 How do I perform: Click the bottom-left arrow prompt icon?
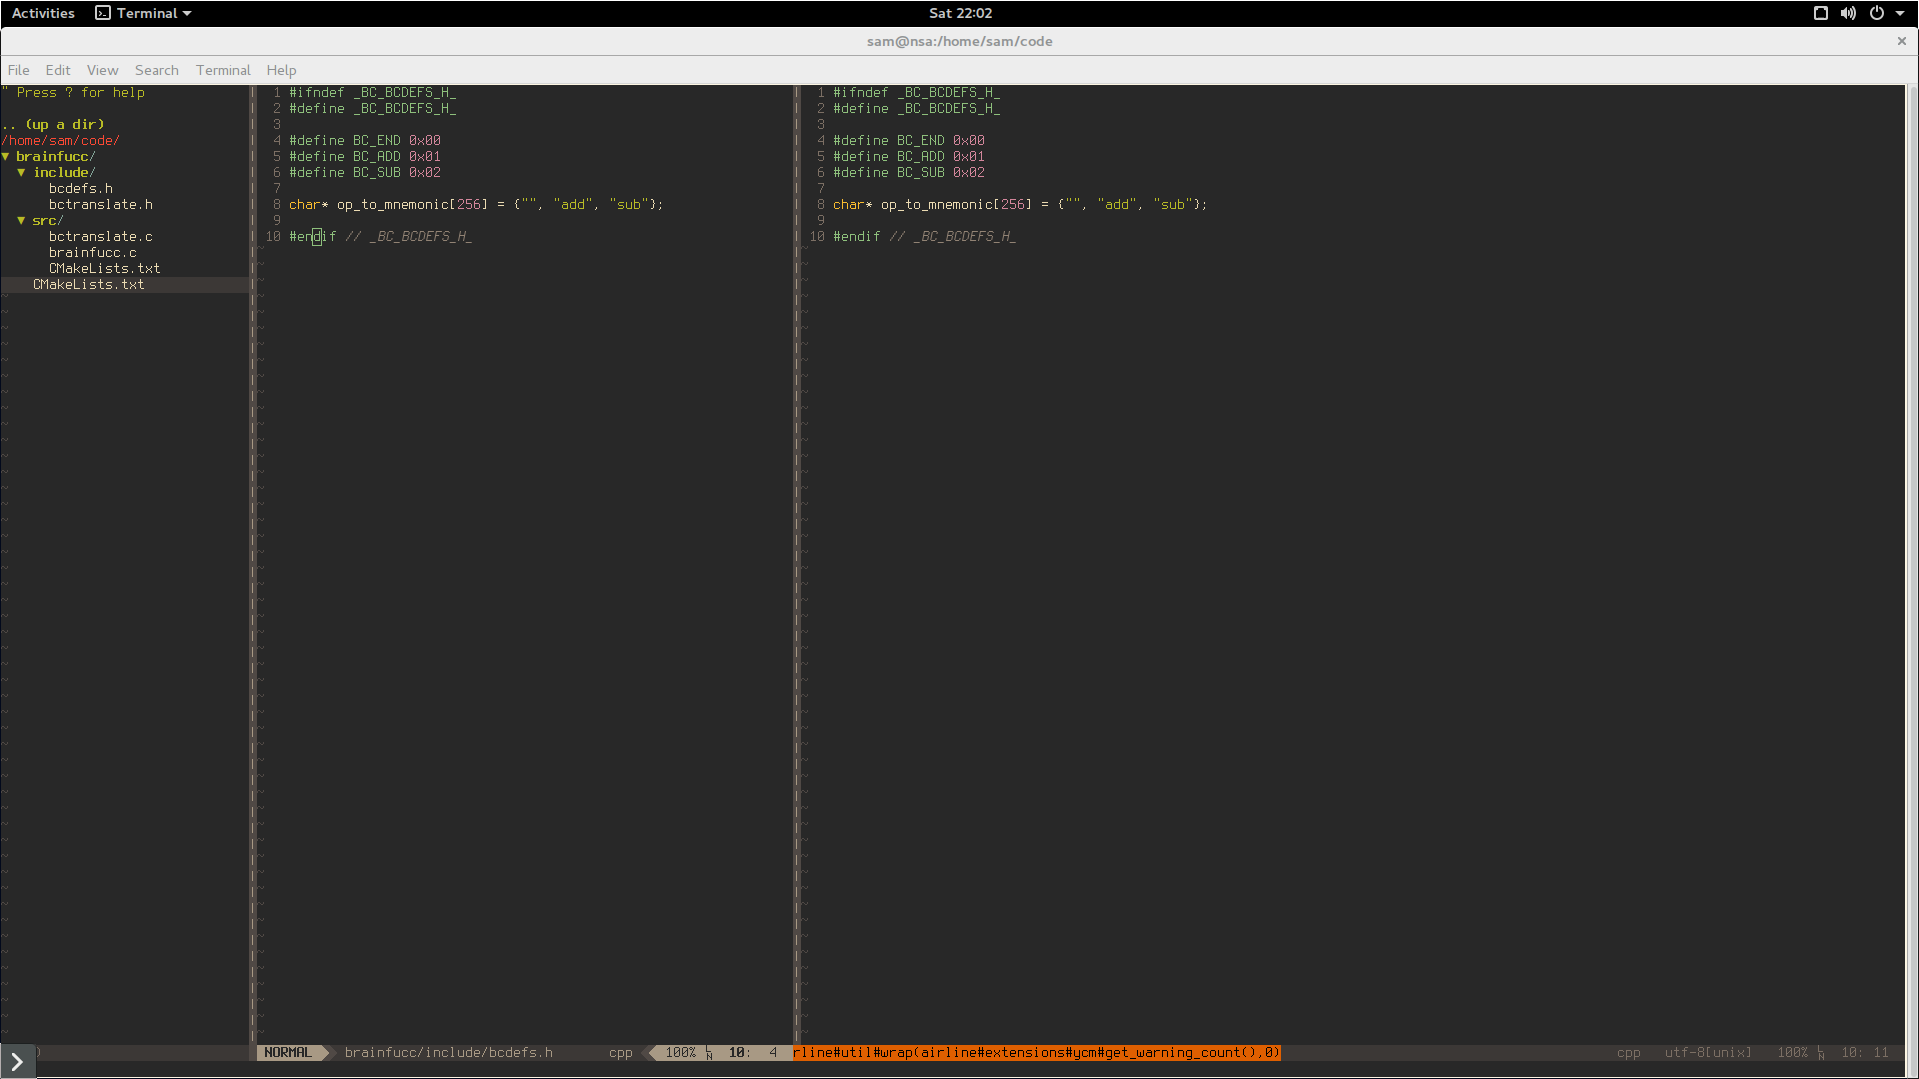coord(17,1061)
